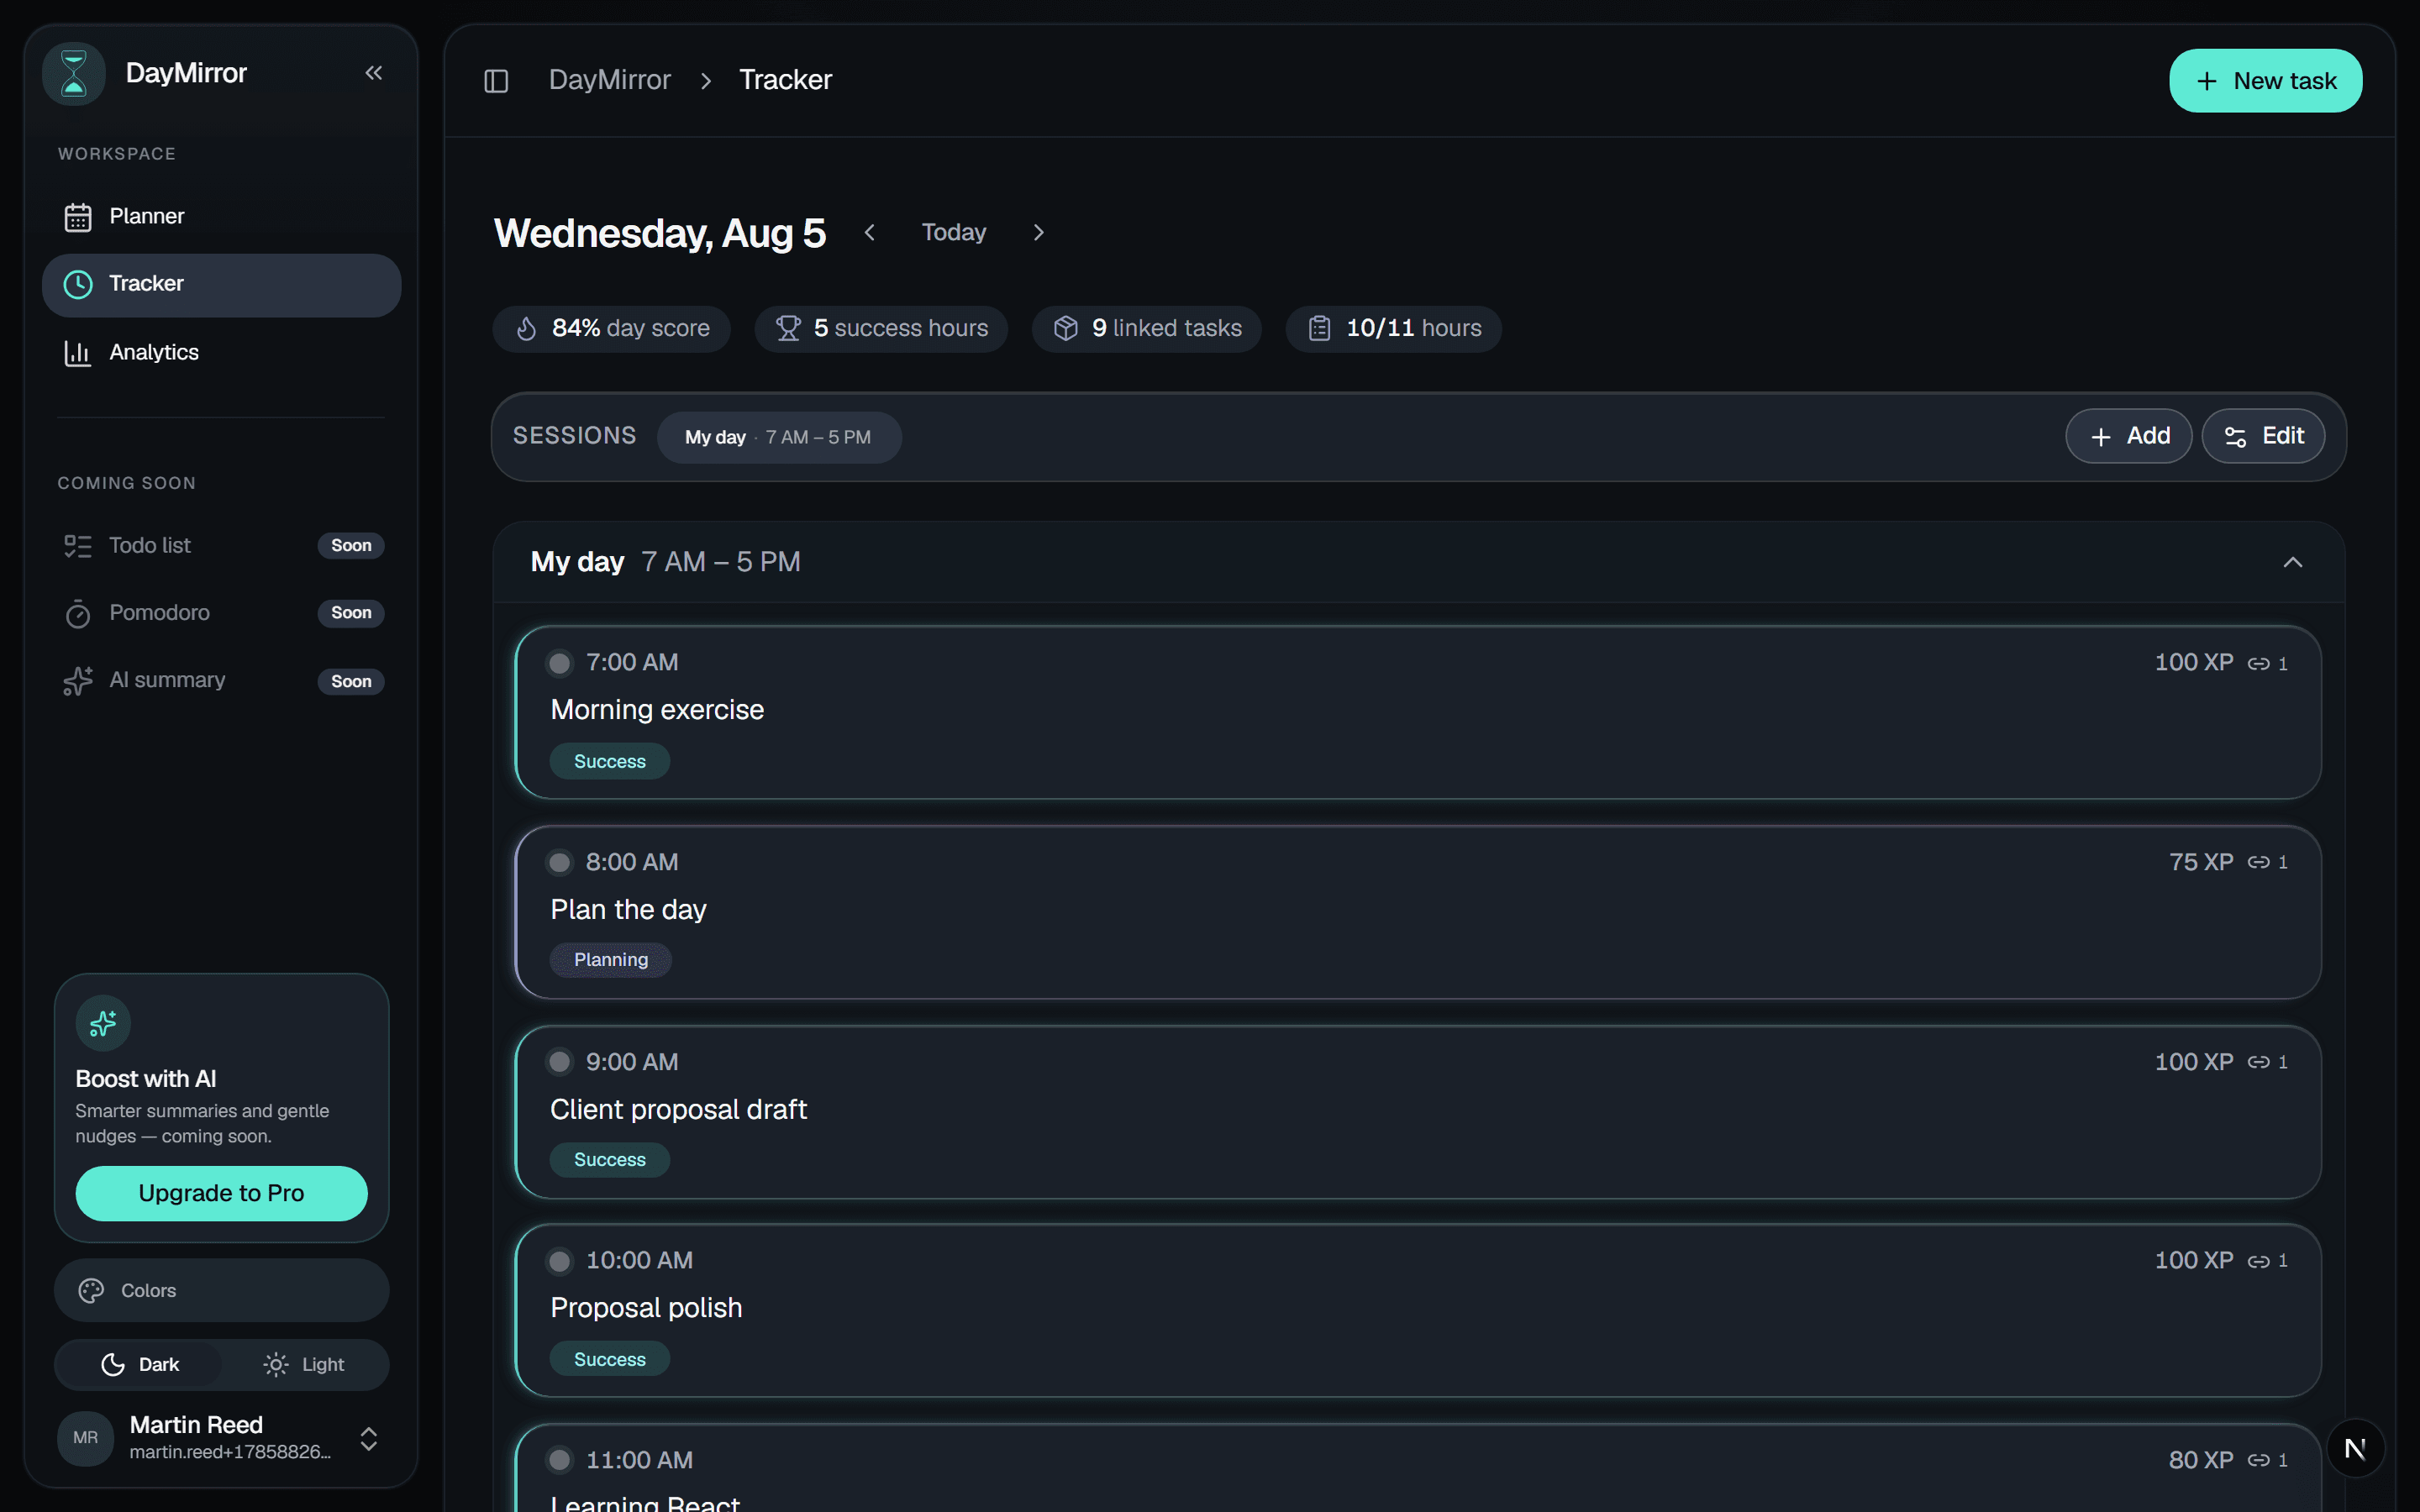The height and width of the screenshot is (1512, 2420).
Task: Select the My day 7 AM – 5 PM session chip
Action: [x=779, y=437]
